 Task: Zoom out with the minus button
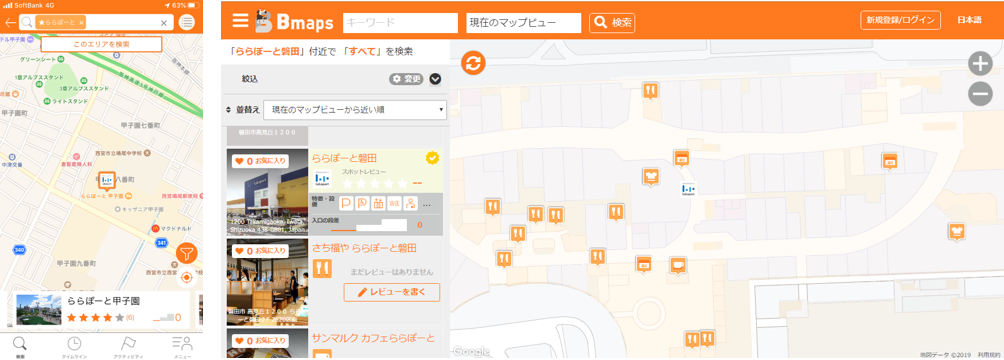pos(980,94)
